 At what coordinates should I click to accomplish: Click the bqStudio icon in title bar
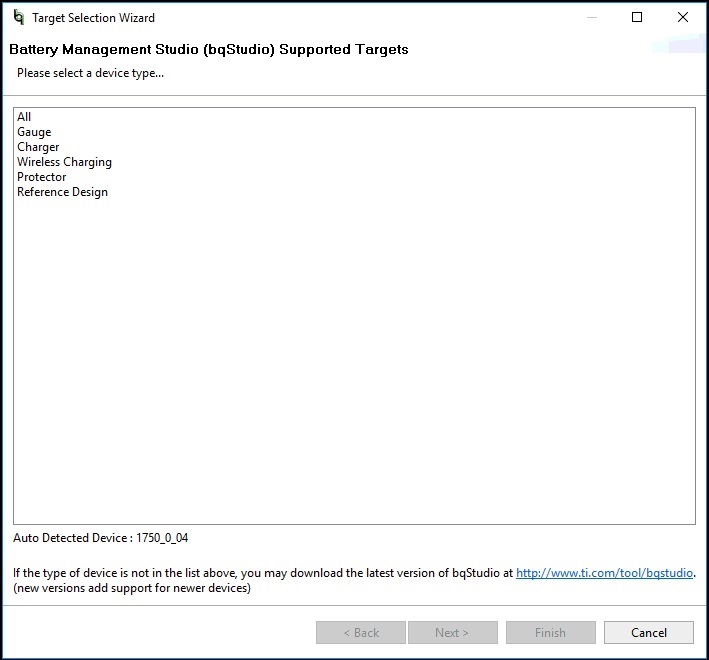point(19,17)
